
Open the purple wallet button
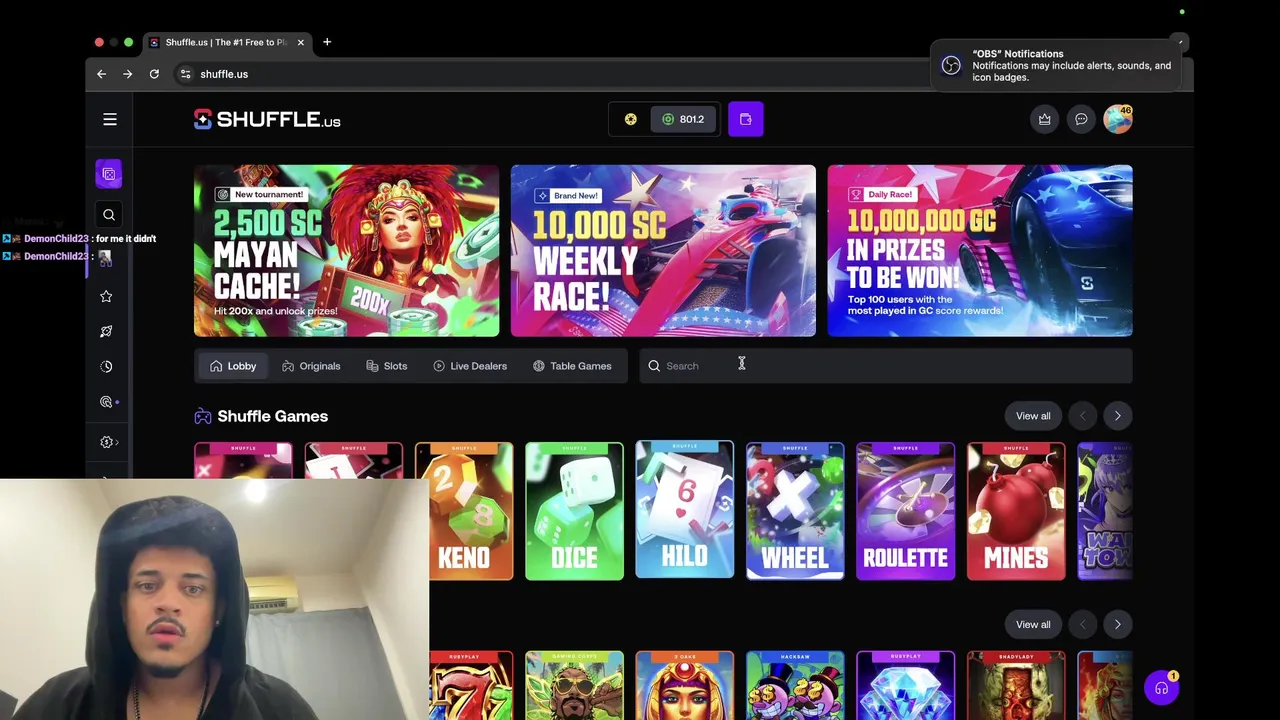(745, 120)
